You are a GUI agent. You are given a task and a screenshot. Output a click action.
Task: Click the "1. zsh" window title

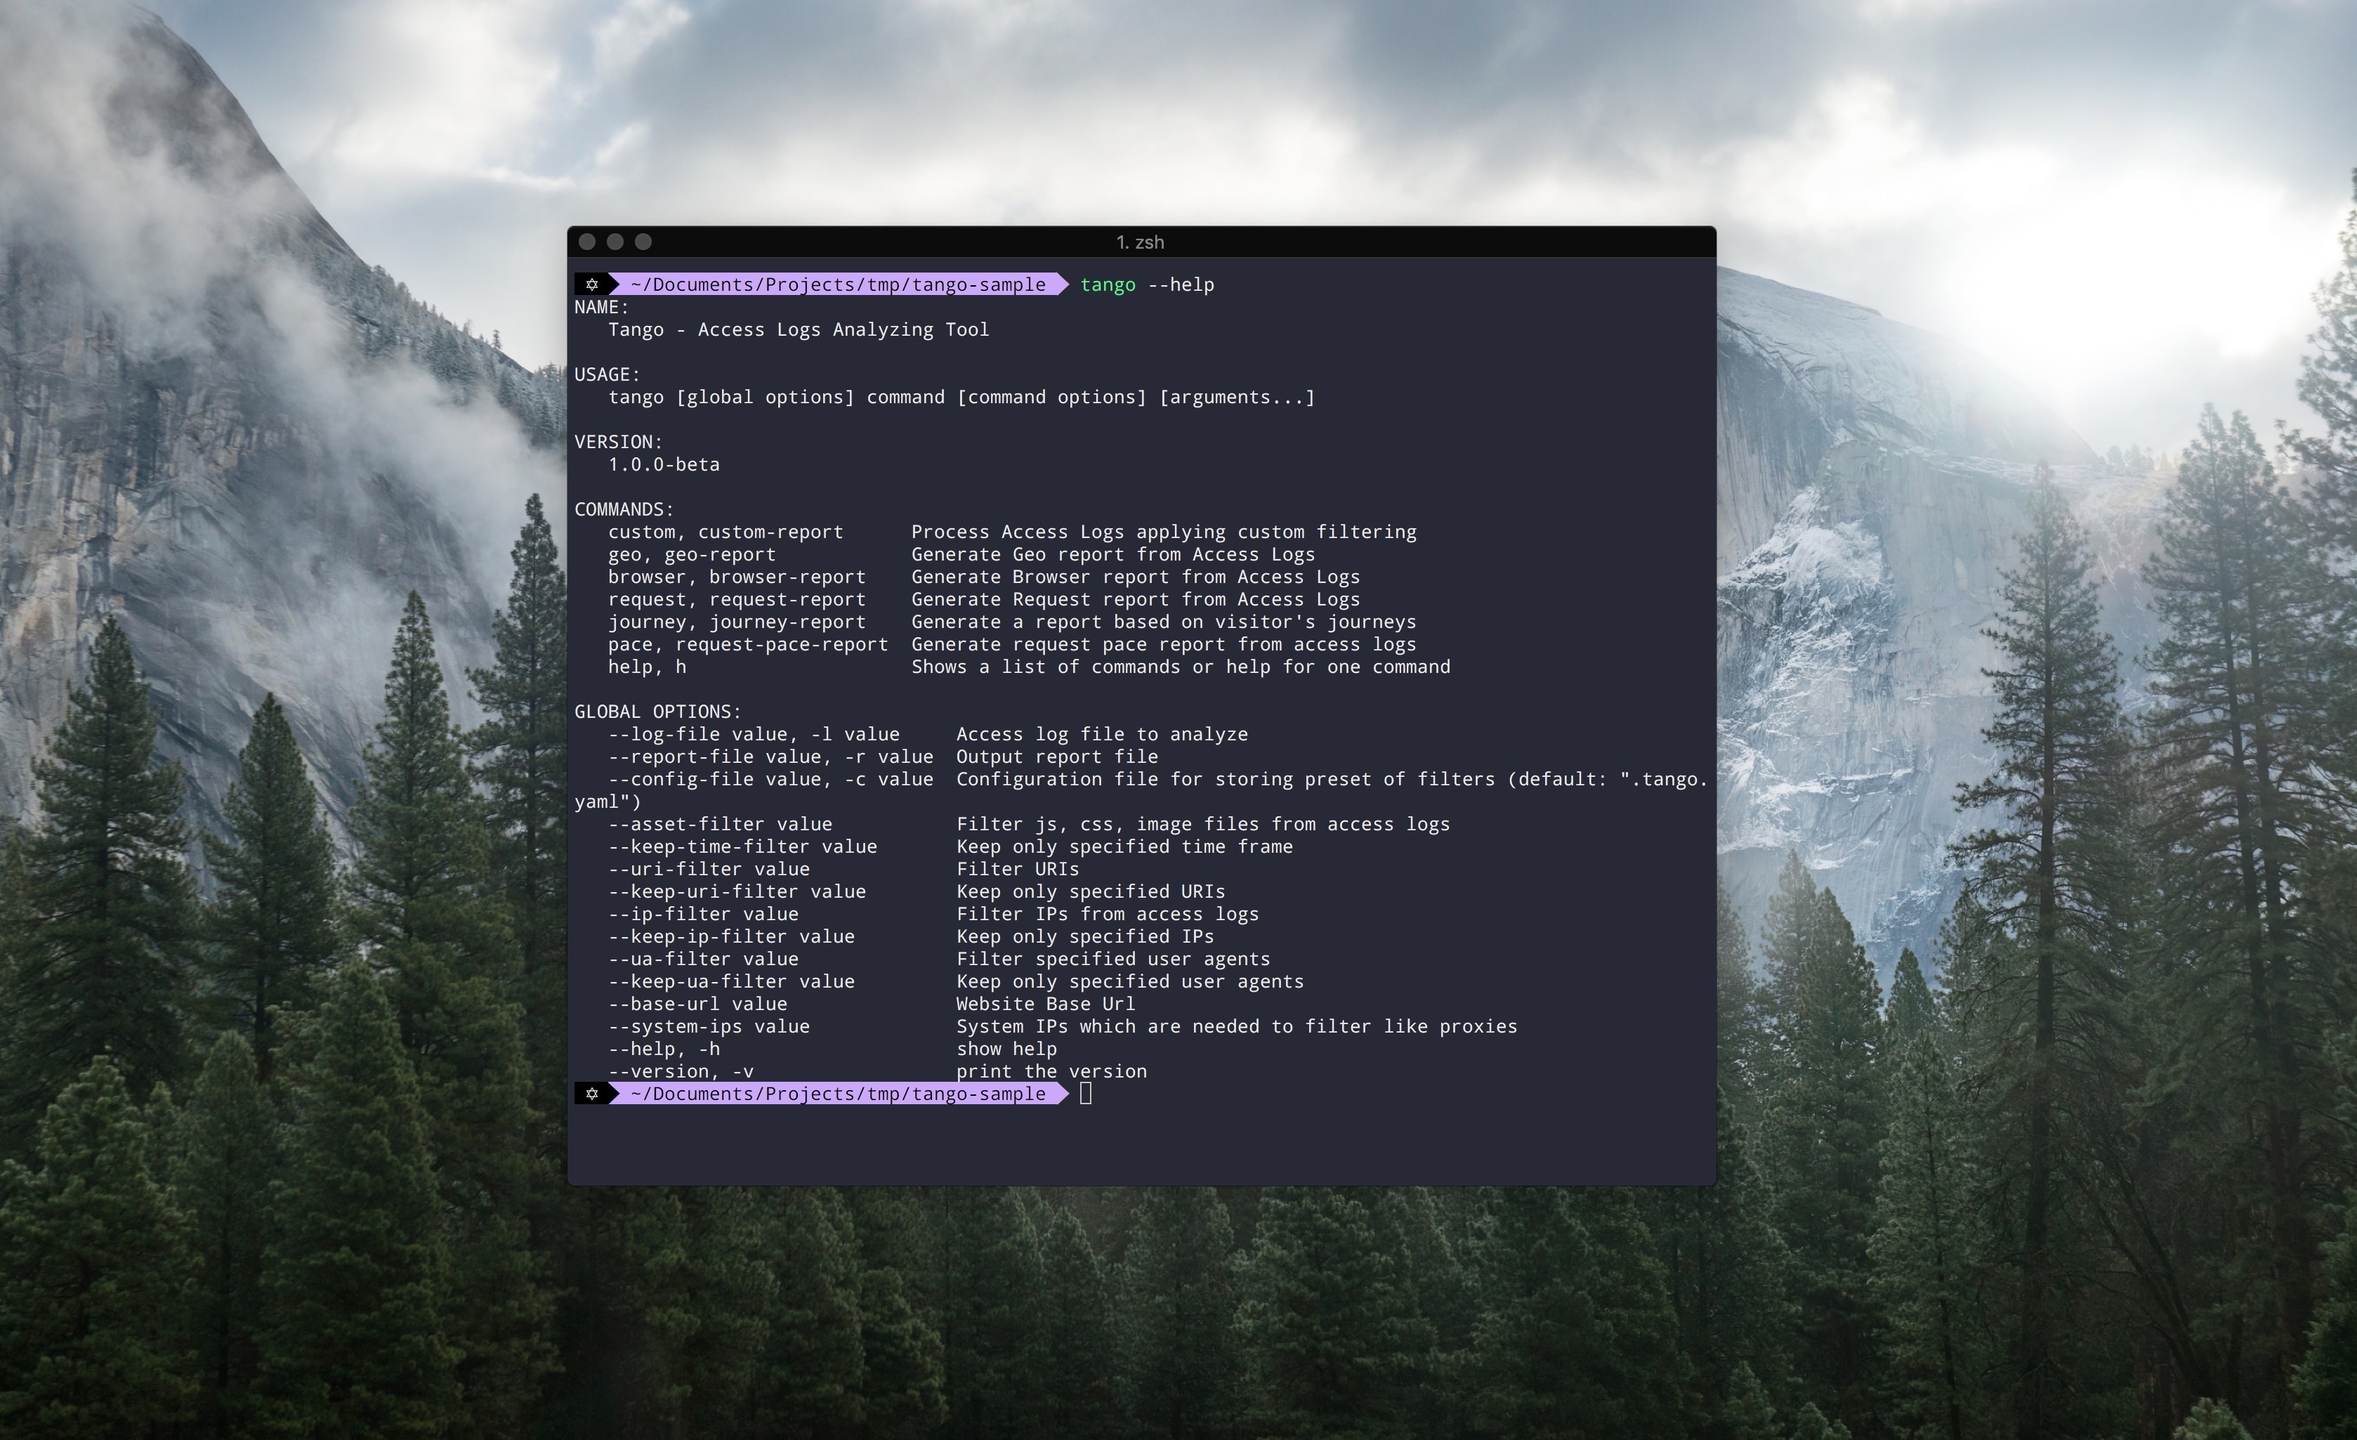point(1140,242)
